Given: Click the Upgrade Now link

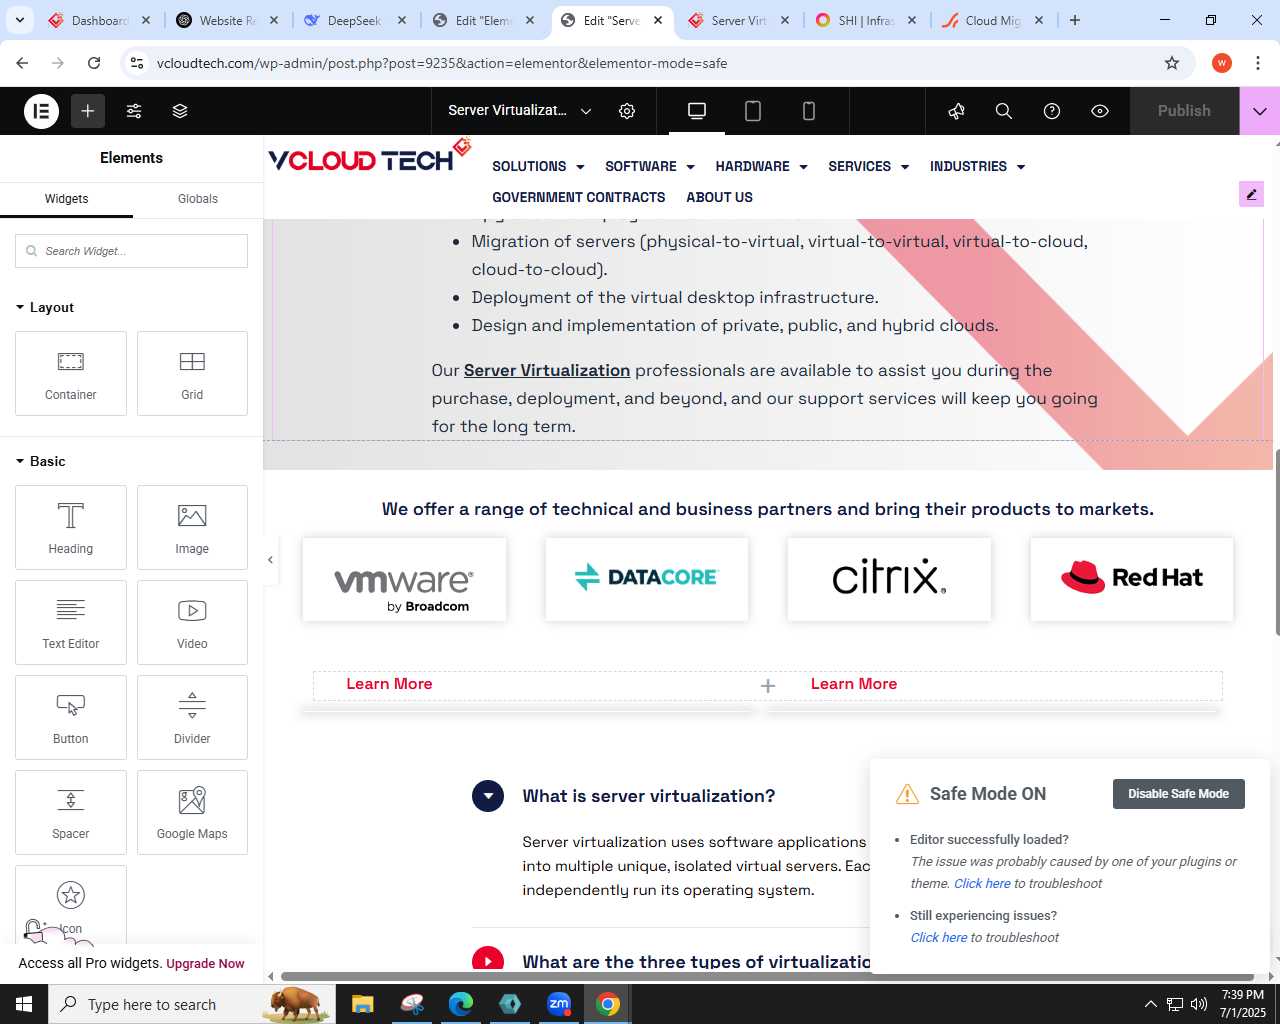Looking at the screenshot, I should click(205, 964).
